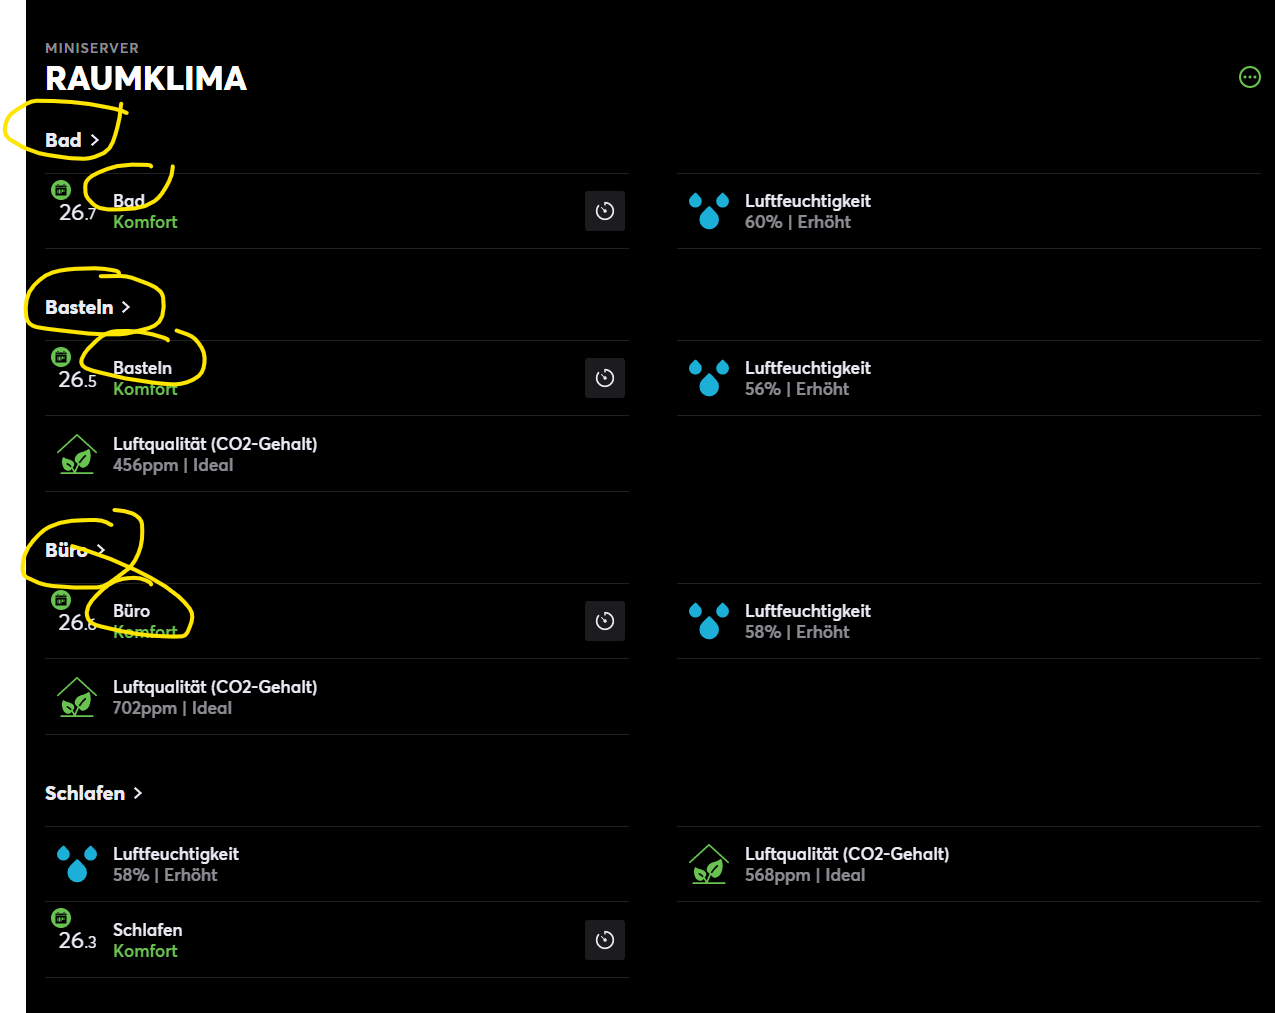The image size is (1275, 1013).
Task: Open the green three-dot options menu
Action: (x=1249, y=77)
